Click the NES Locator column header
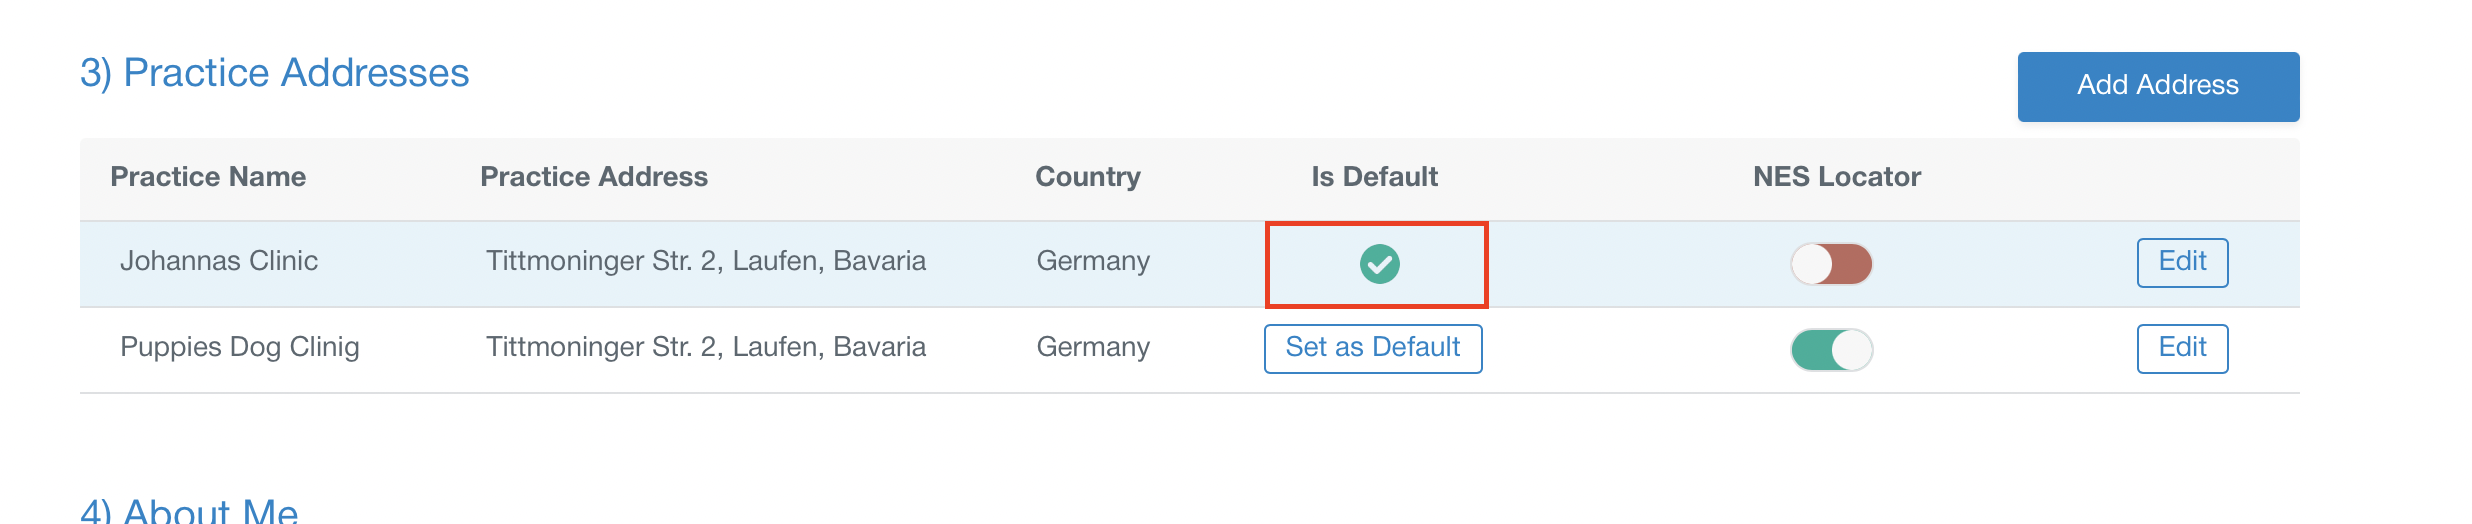This screenshot has height=524, width=2472. pos(1837,177)
